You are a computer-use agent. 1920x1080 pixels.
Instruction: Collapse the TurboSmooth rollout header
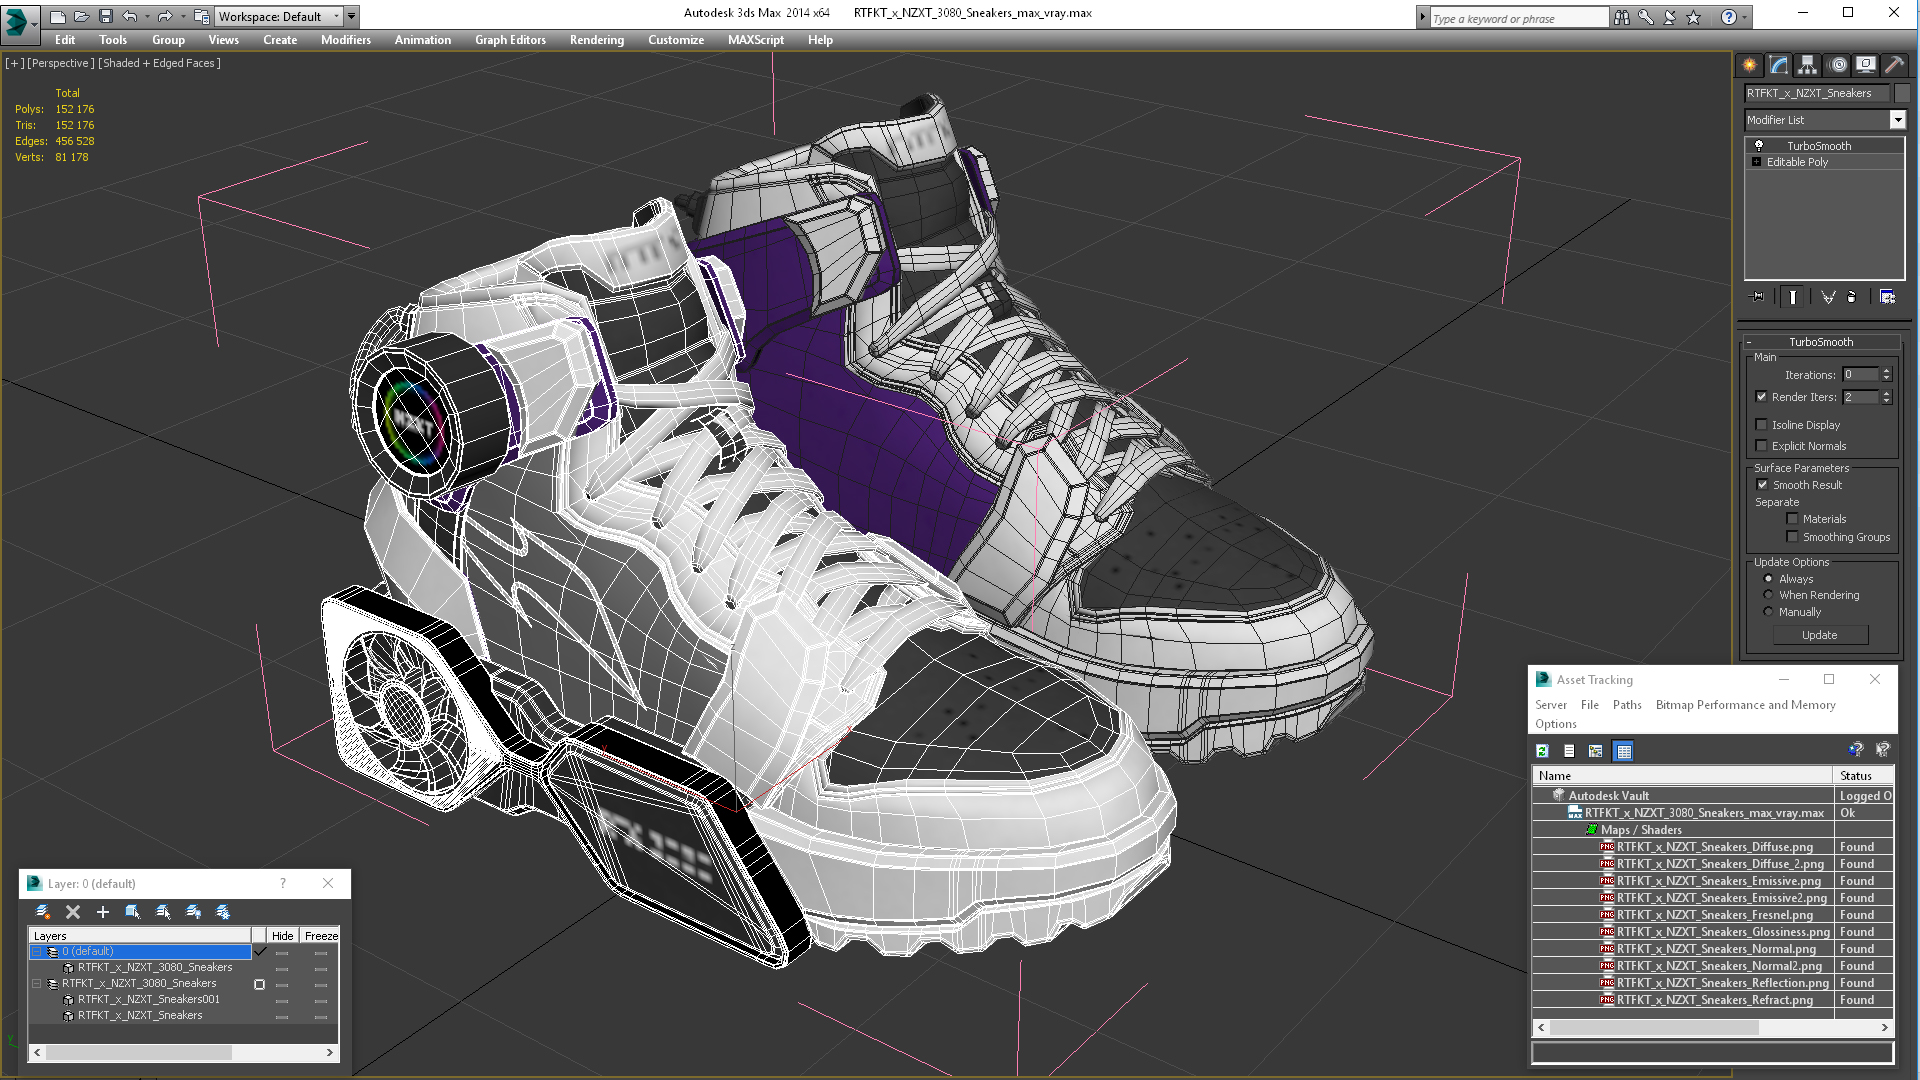(1820, 342)
